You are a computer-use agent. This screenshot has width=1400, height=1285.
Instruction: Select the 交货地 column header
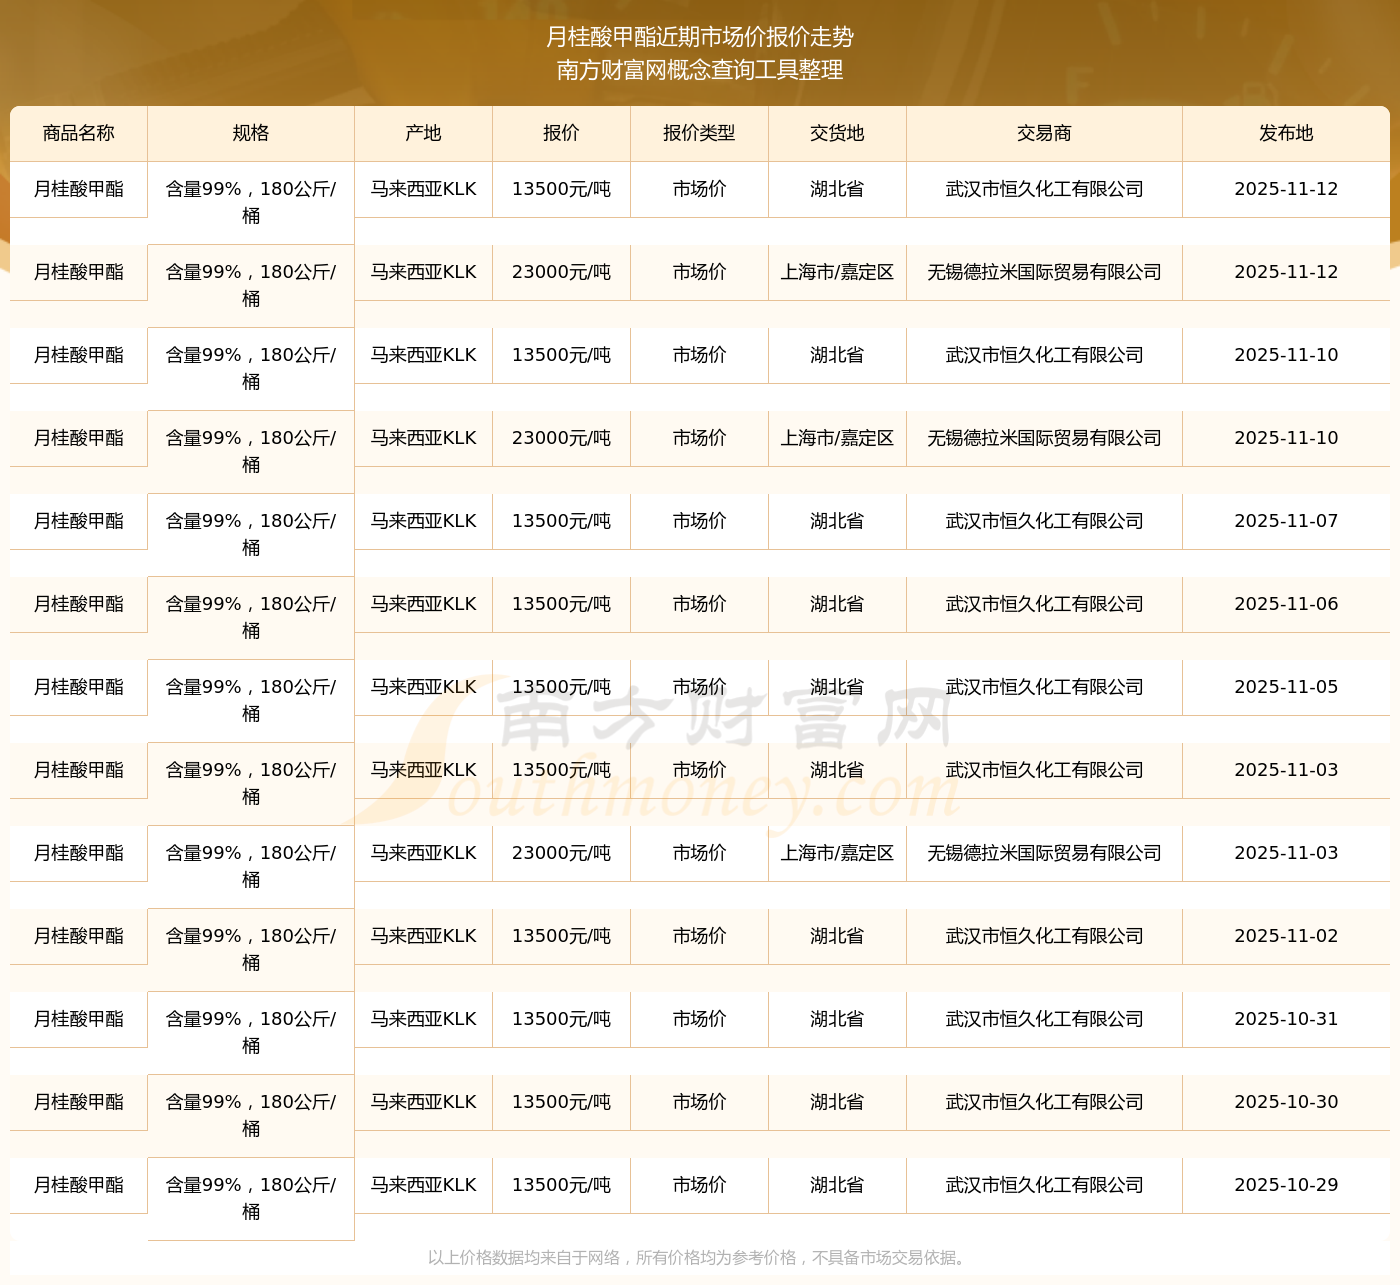coord(837,133)
